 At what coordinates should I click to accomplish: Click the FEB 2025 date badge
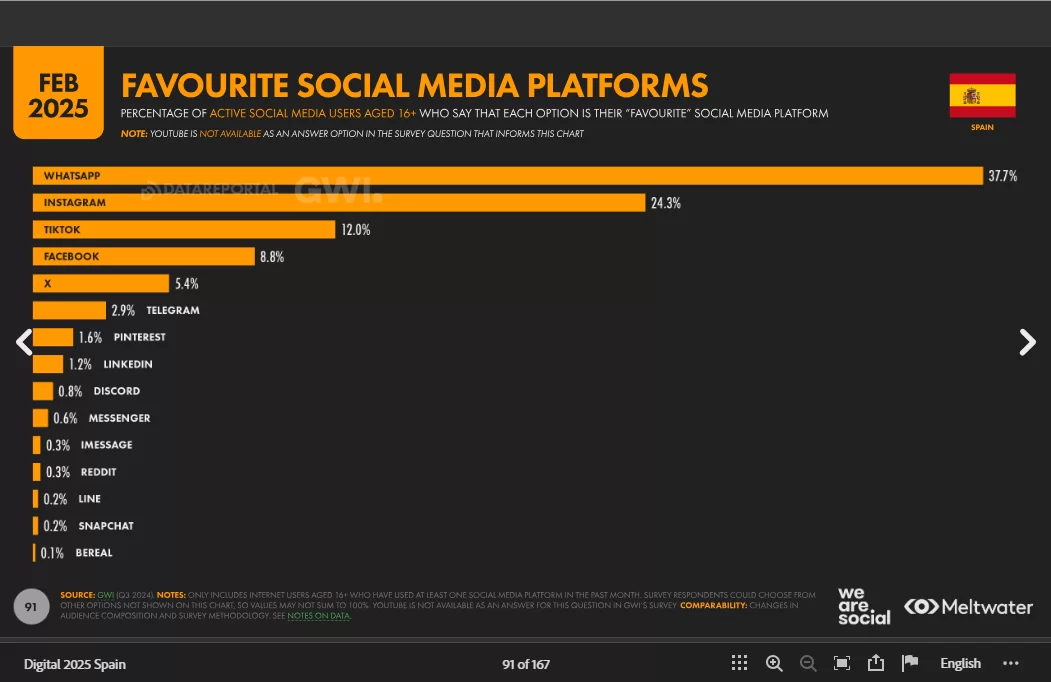tap(58, 93)
